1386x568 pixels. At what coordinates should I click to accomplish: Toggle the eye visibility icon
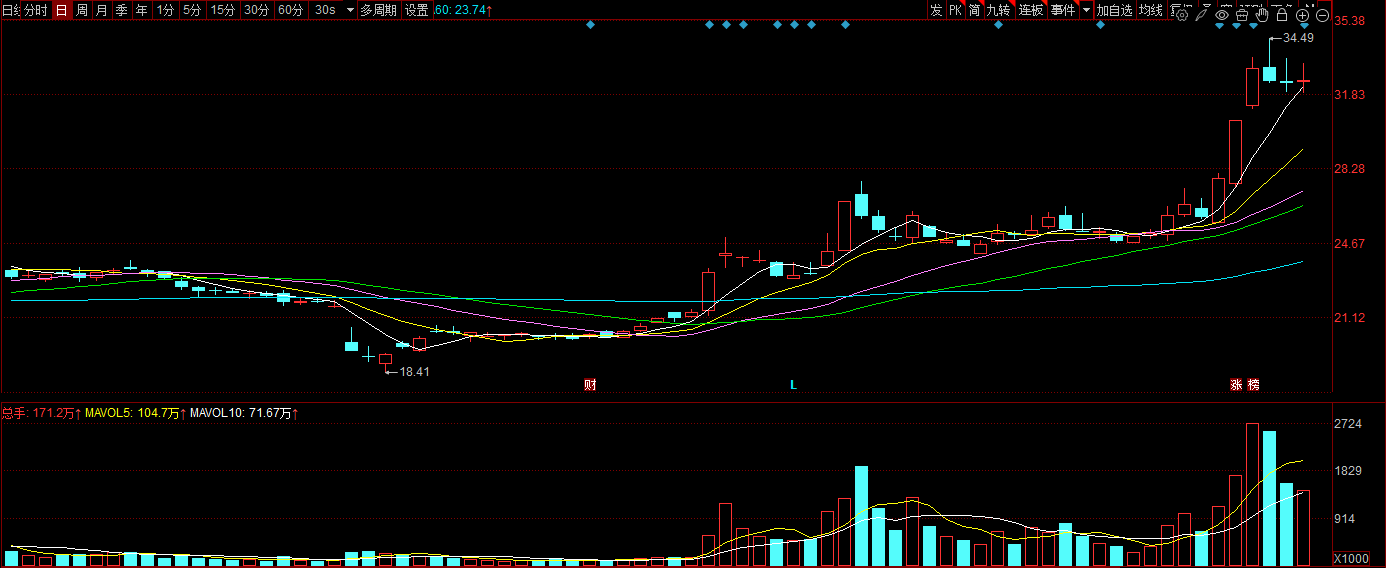pos(1222,15)
